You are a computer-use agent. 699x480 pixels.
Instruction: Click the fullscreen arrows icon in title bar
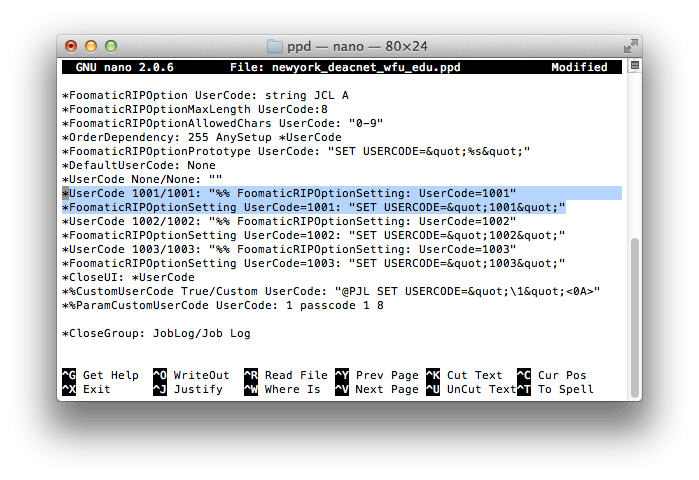[630, 46]
